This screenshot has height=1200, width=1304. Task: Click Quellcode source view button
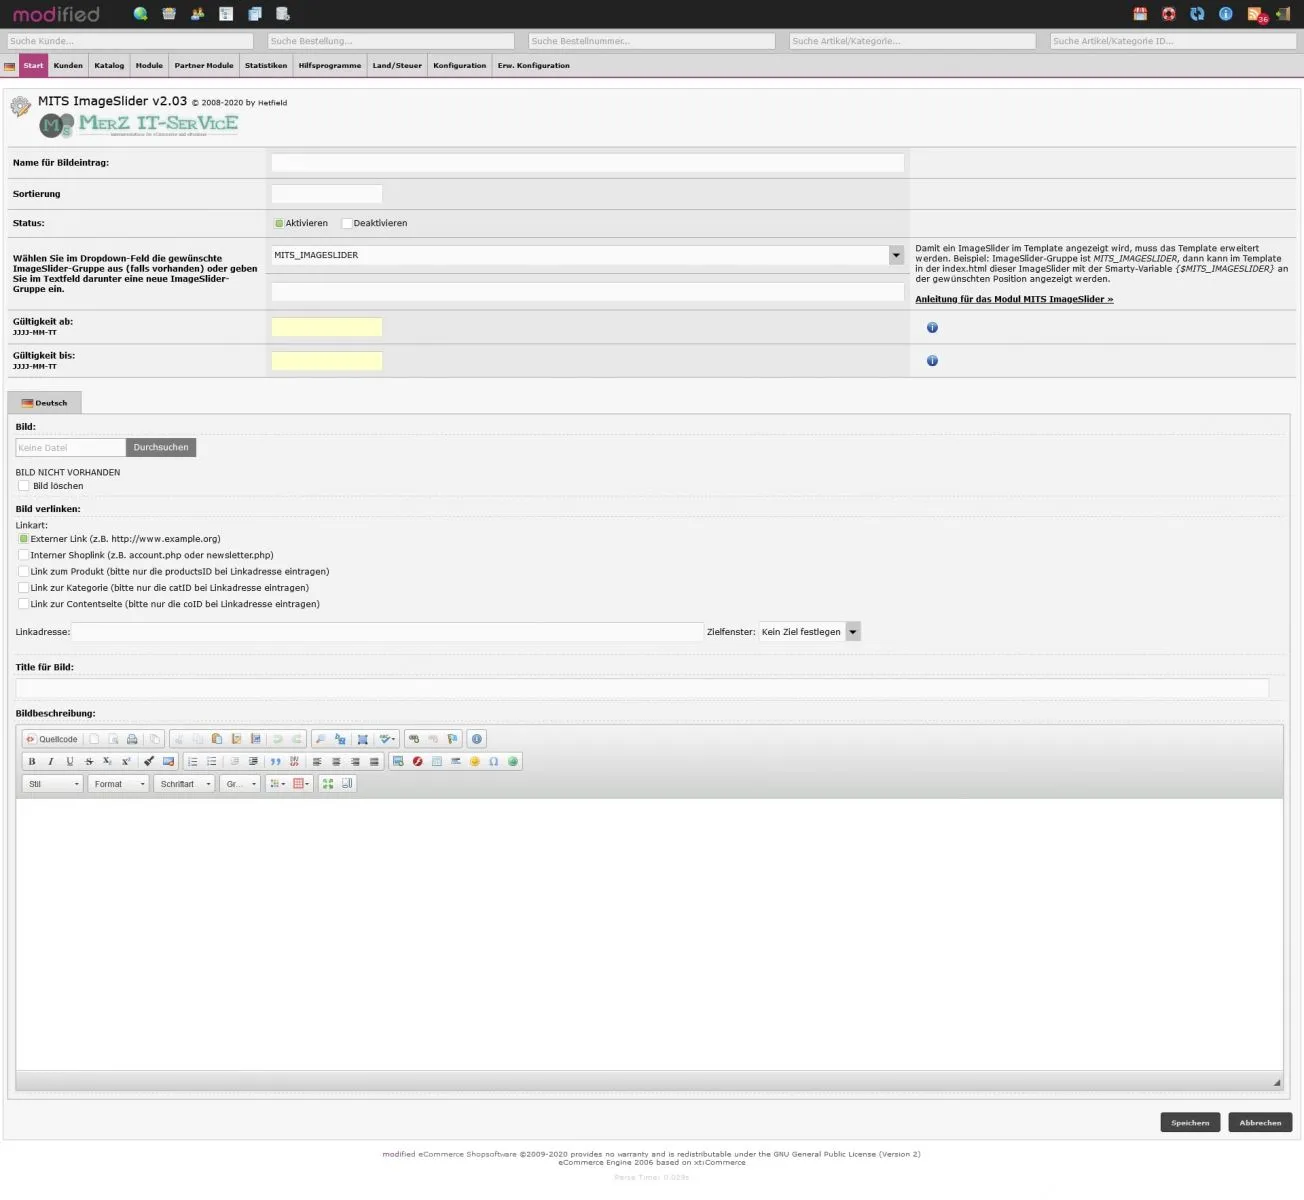(x=52, y=739)
